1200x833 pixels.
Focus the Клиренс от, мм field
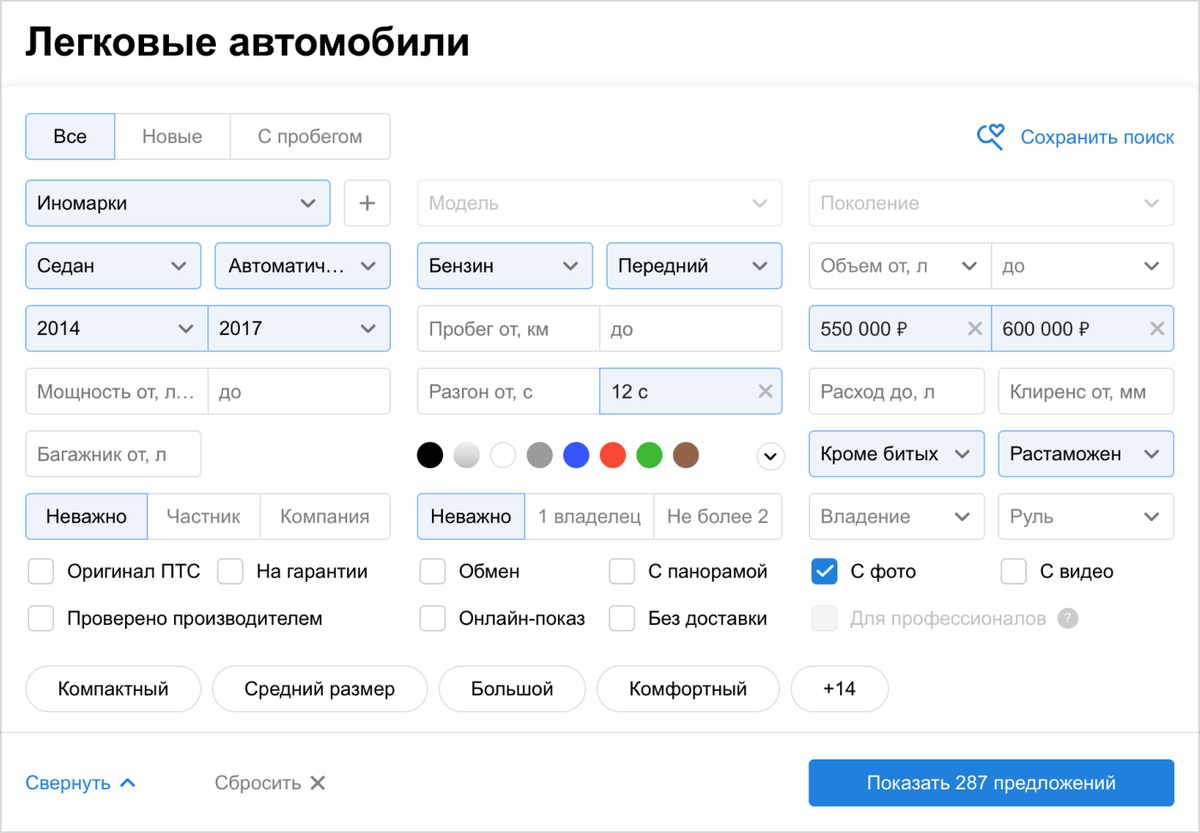point(1086,392)
